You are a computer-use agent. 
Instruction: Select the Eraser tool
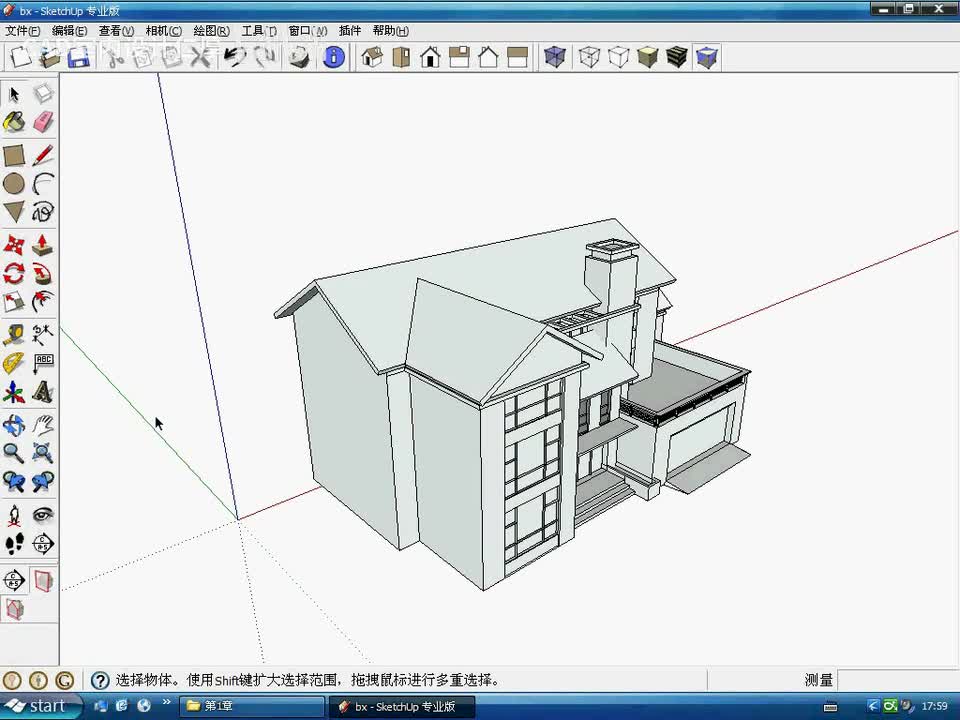tap(43, 122)
